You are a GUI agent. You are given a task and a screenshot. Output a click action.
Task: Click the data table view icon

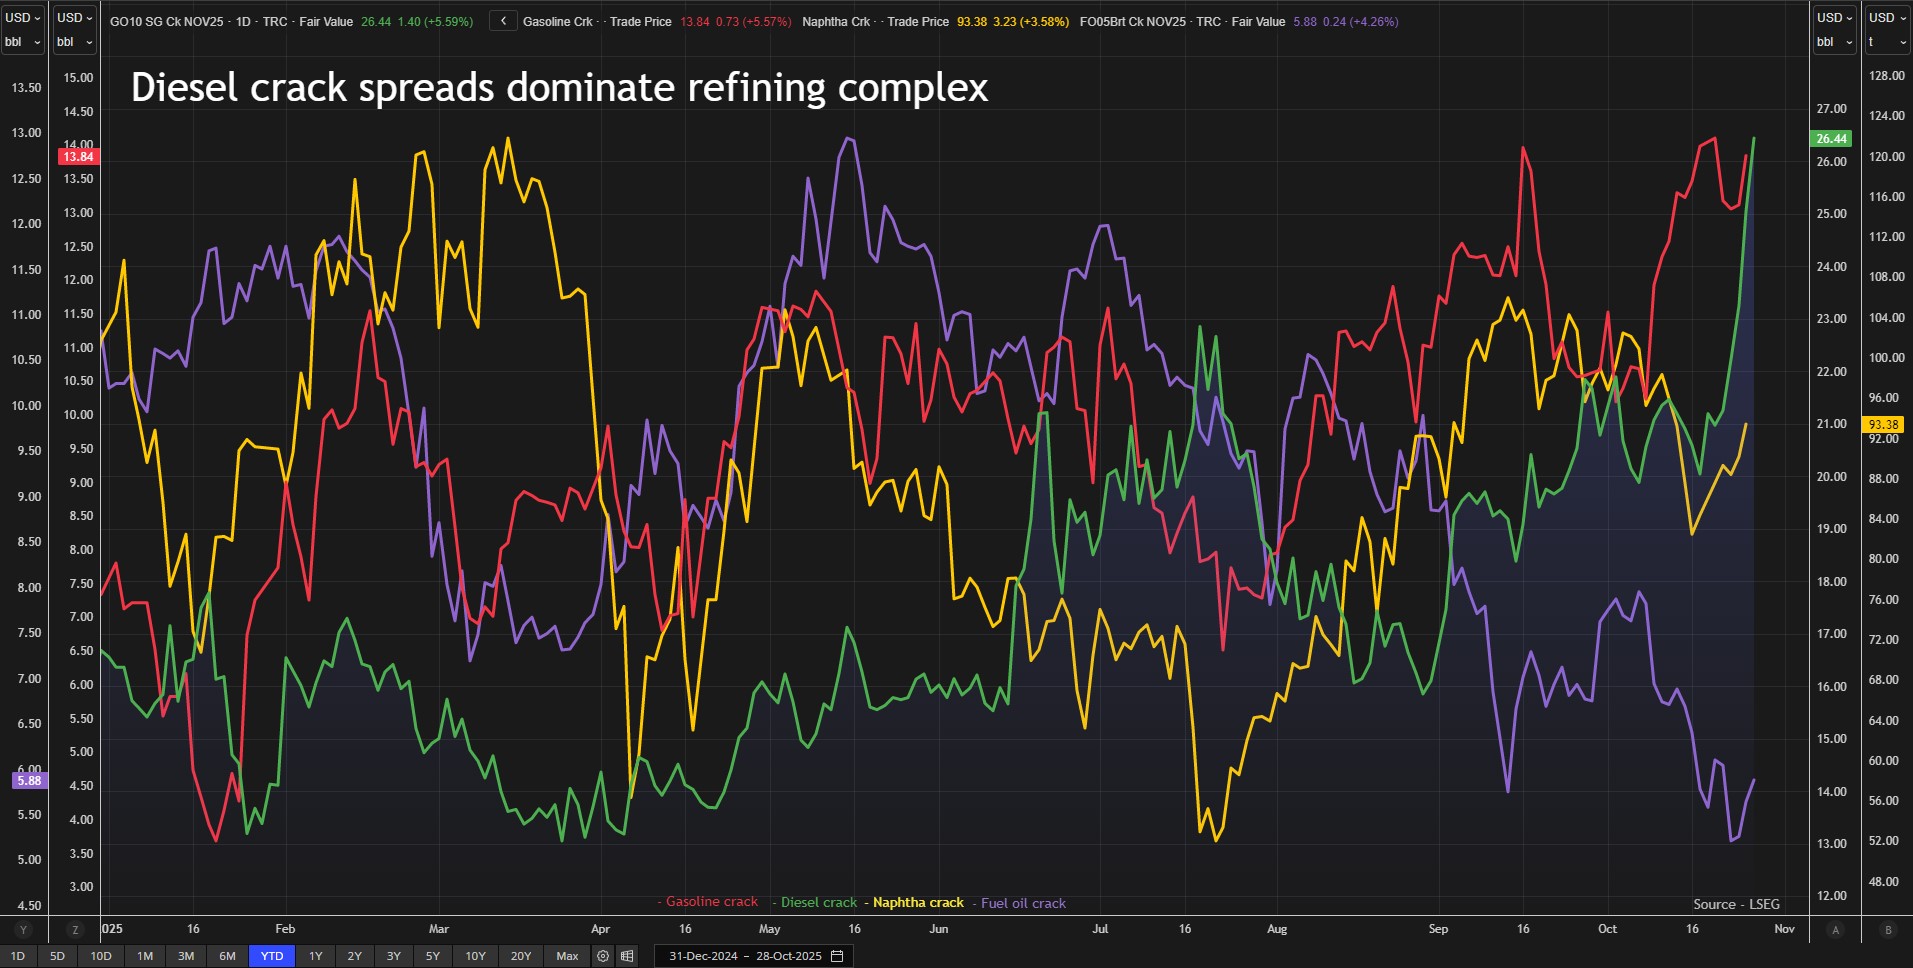point(627,956)
